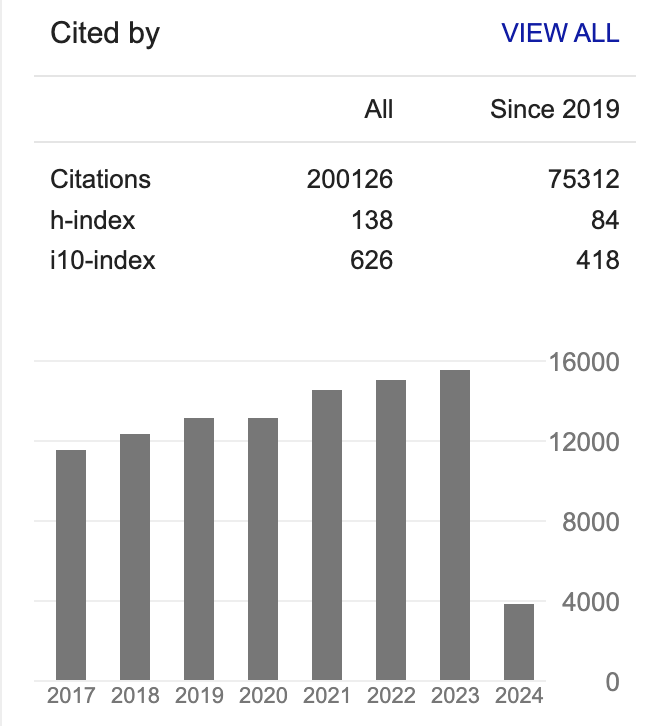The width and height of the screenshot is (654, 726).
Task: Open the VIEW ALL citations link
Action: coord(560,33)
